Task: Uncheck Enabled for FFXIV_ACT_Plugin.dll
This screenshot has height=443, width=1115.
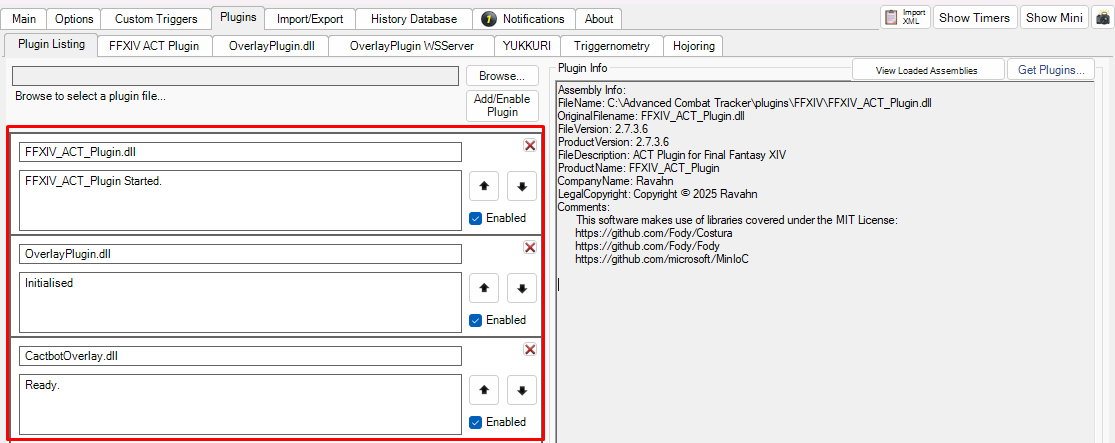Action: (x=475, y=218)
